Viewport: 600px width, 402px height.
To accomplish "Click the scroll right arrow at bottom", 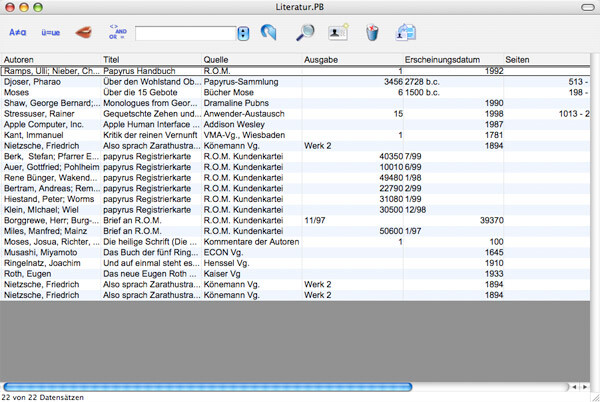I will (x=583, y=386).
